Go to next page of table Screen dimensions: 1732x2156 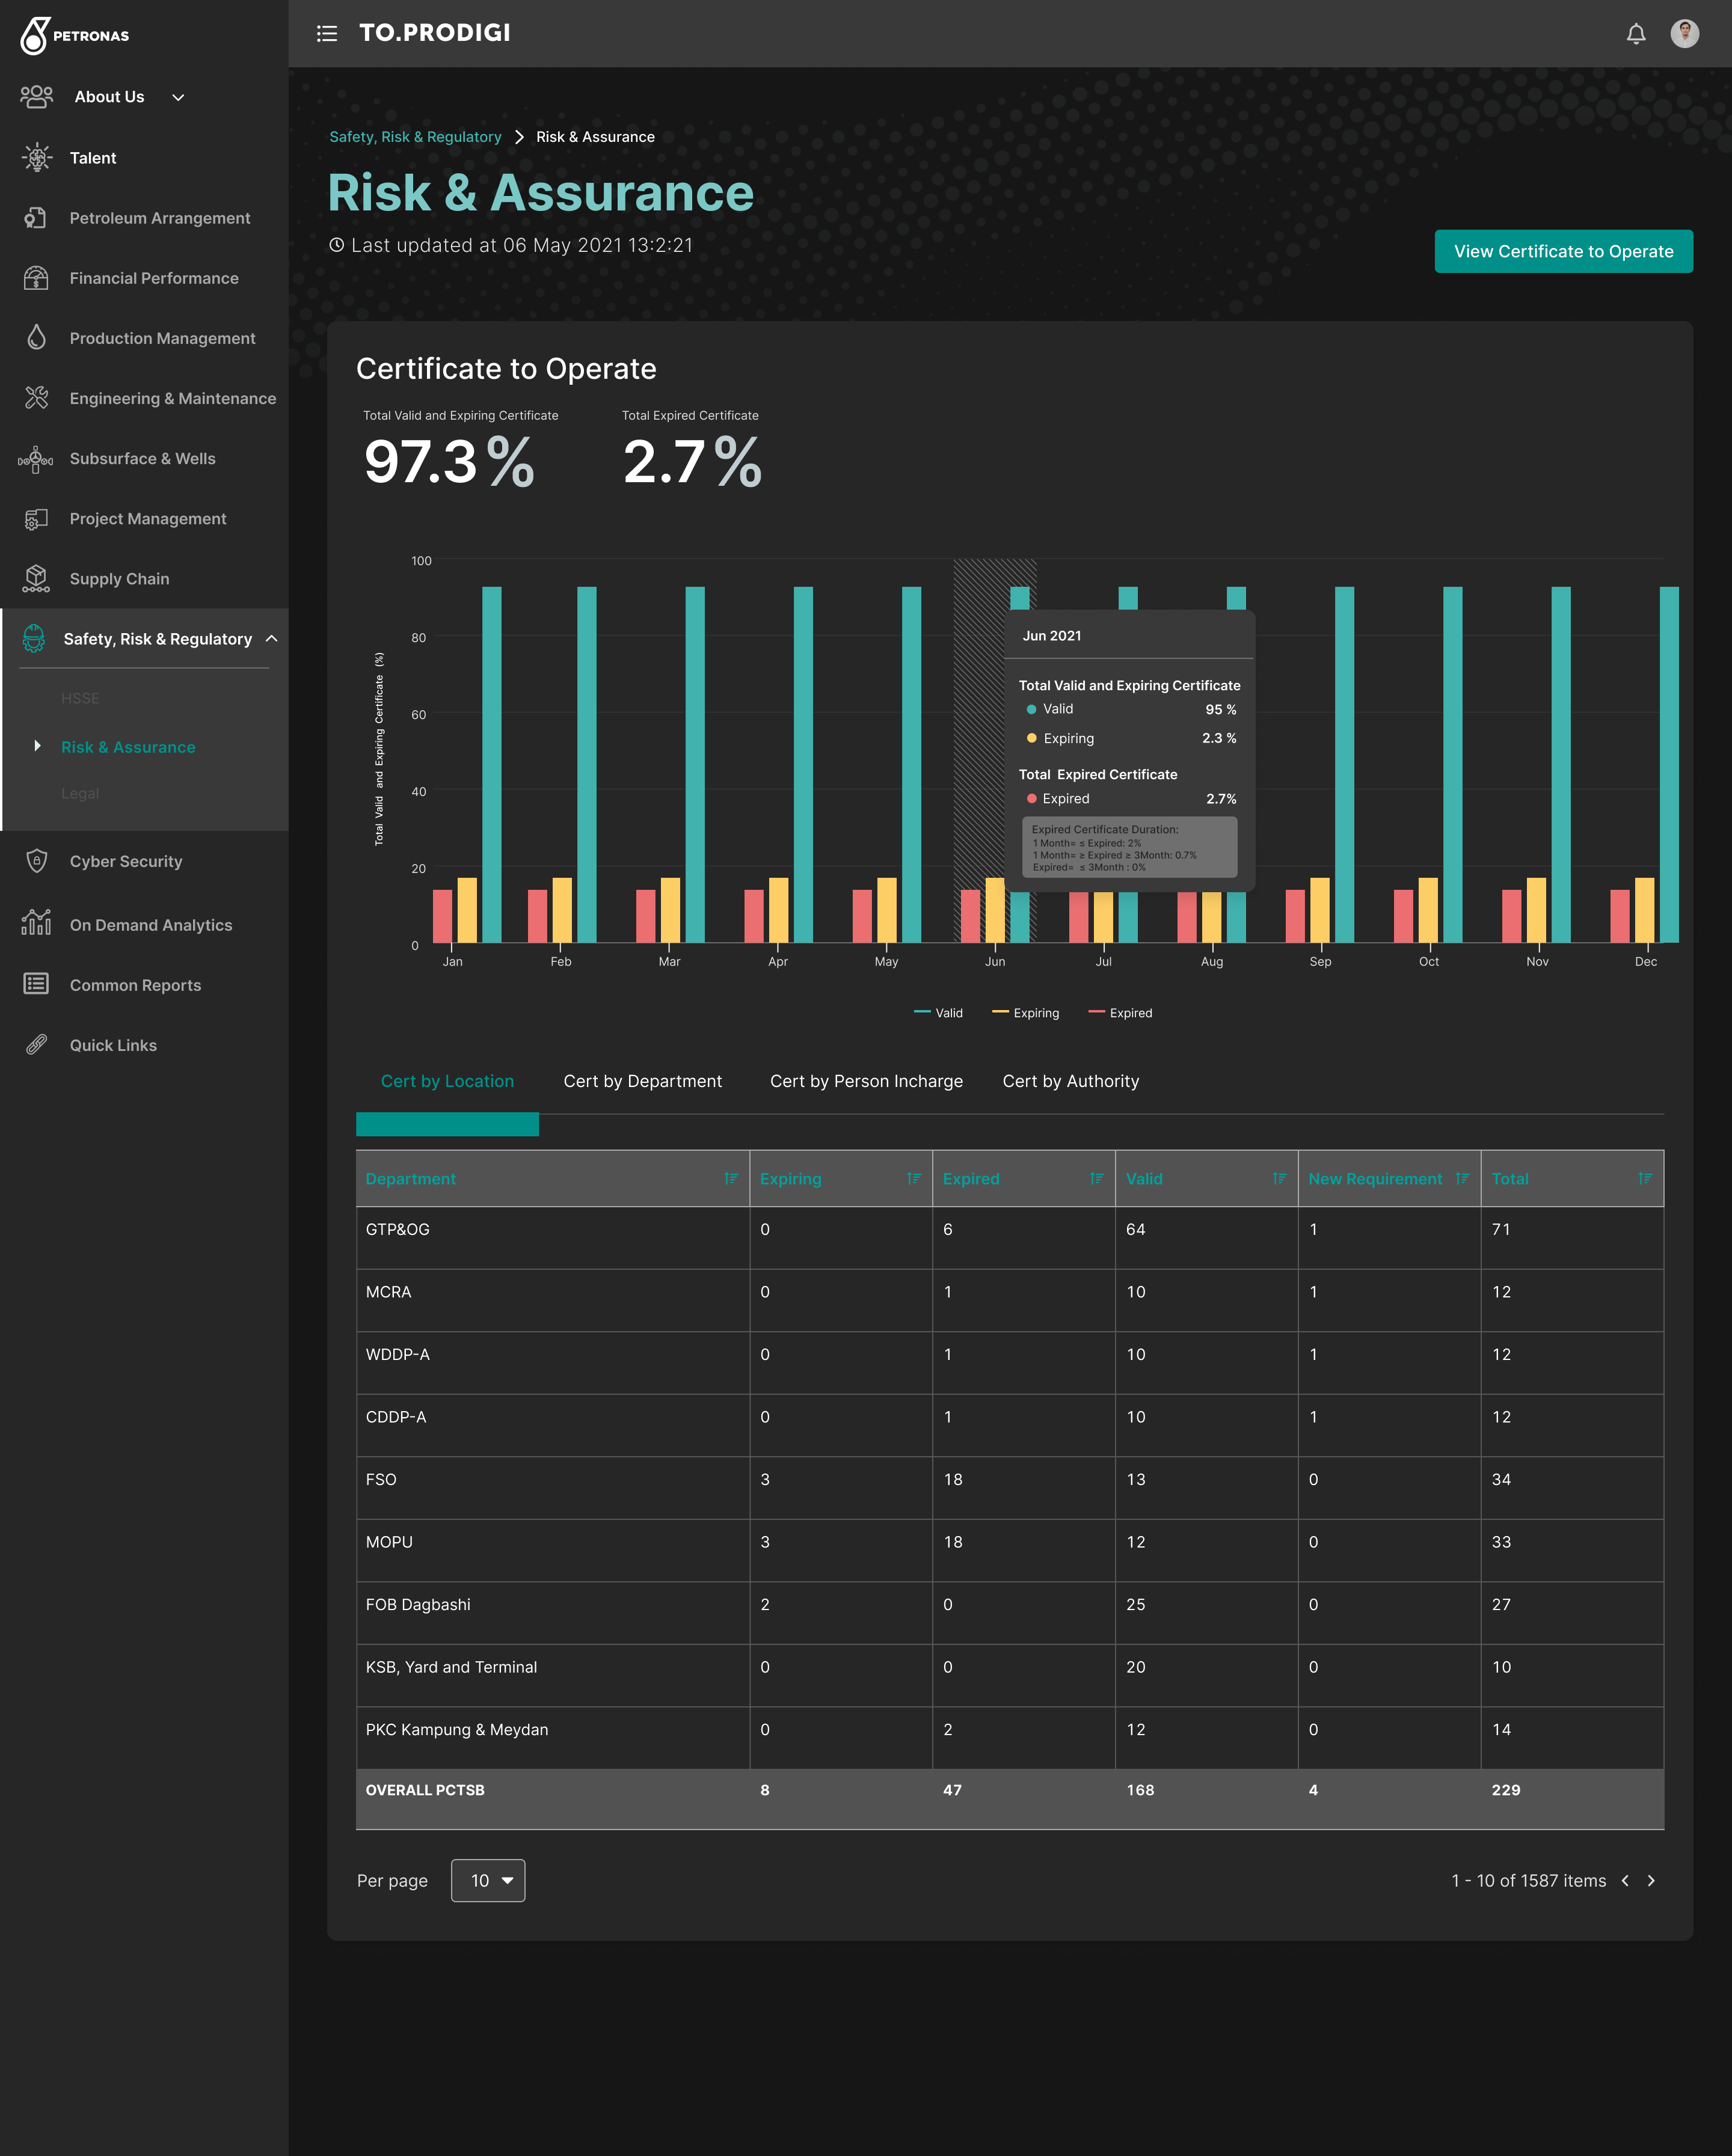coord(1651,1880)
